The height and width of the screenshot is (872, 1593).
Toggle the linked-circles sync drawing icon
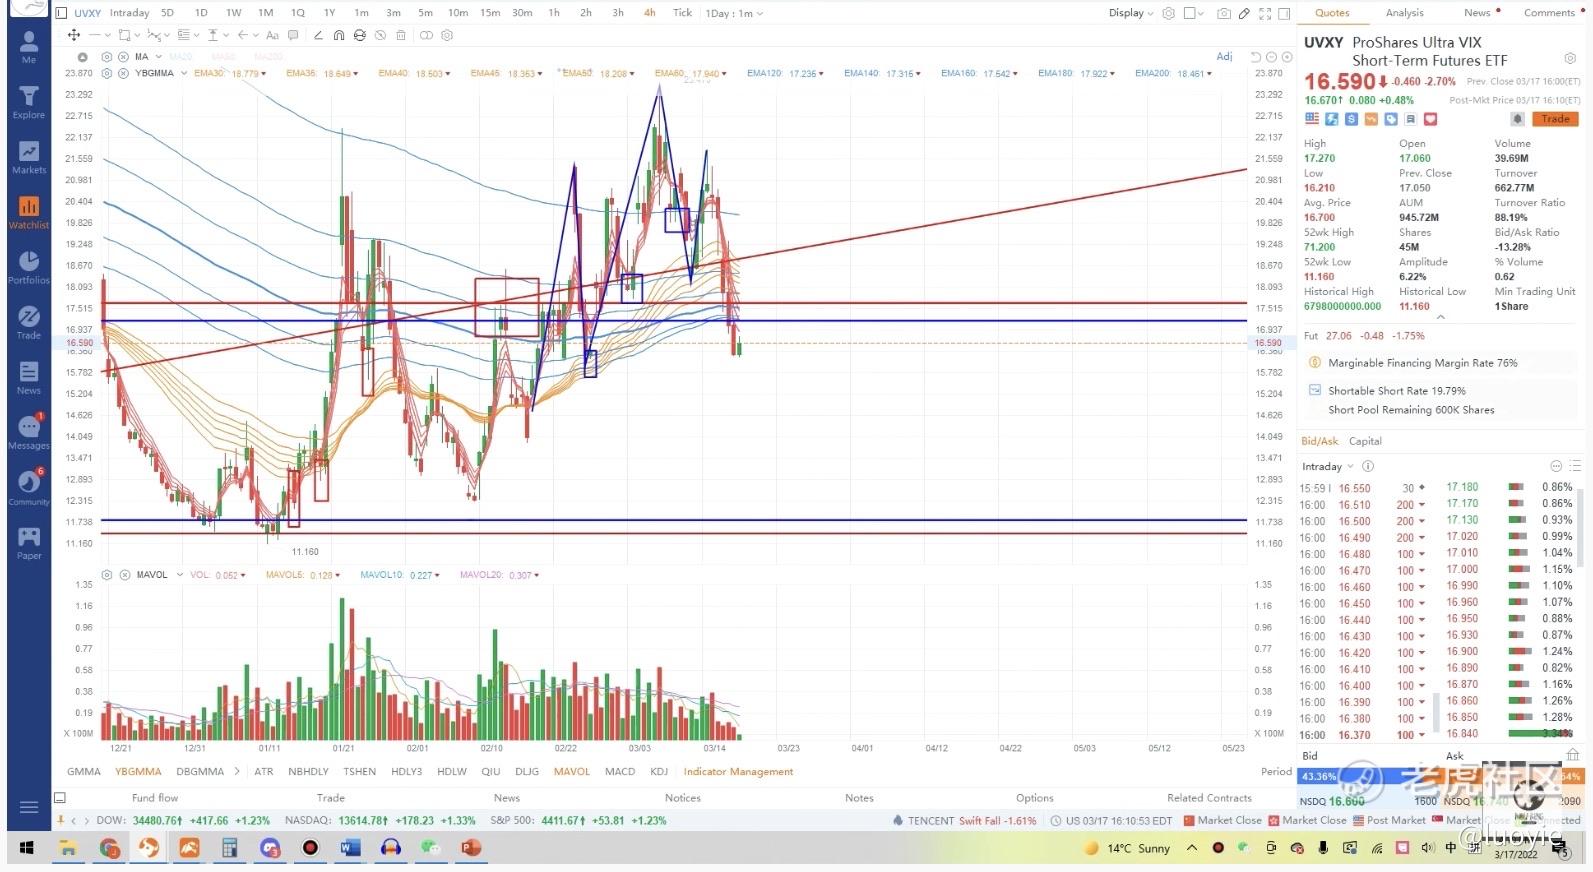tap(426, 35)
